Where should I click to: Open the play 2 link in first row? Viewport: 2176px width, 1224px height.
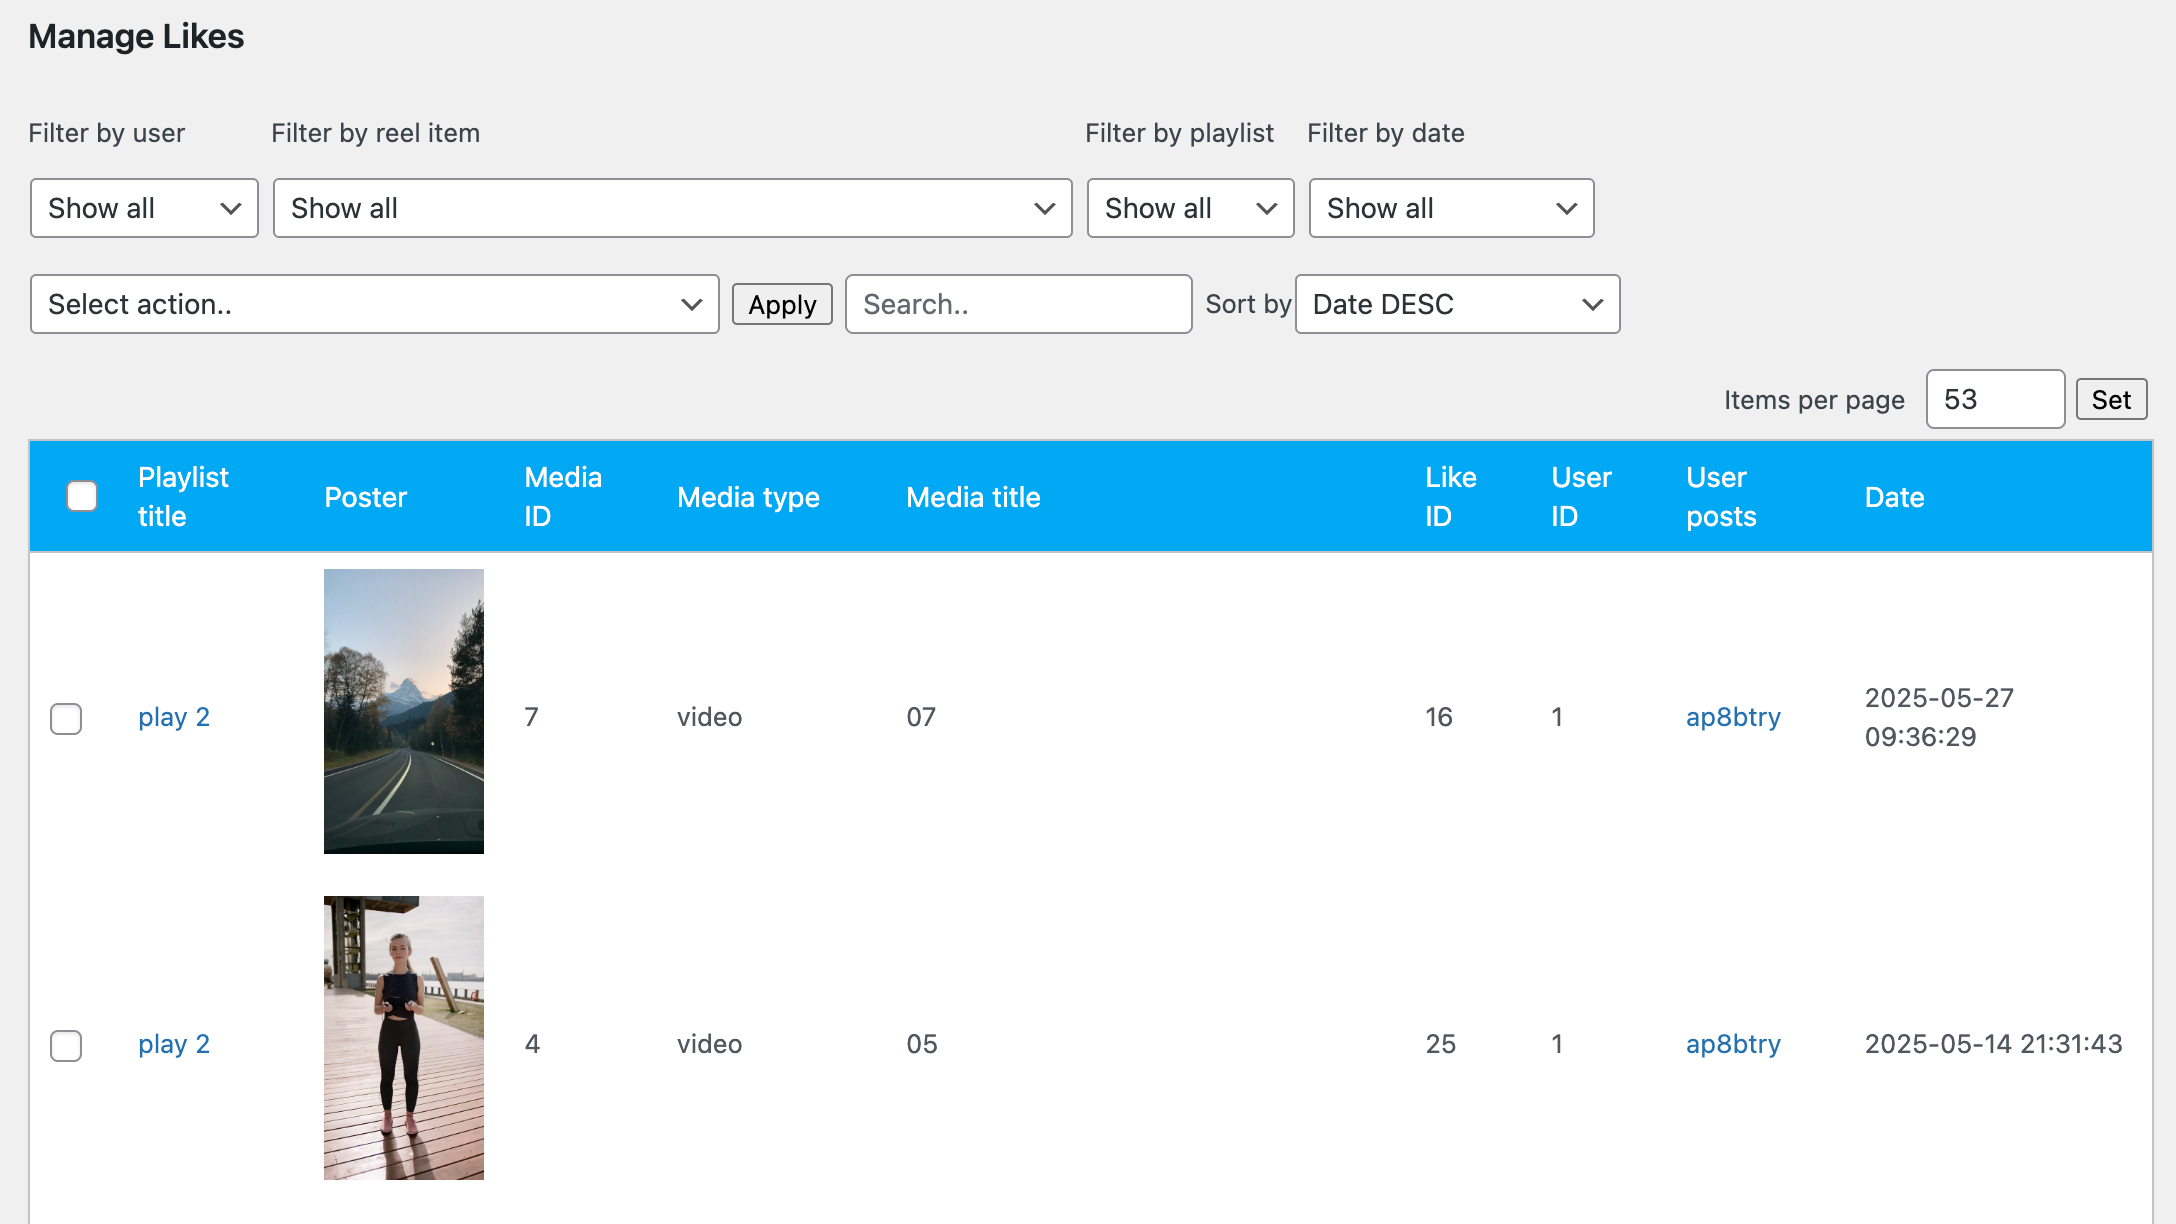click(174, 717)
